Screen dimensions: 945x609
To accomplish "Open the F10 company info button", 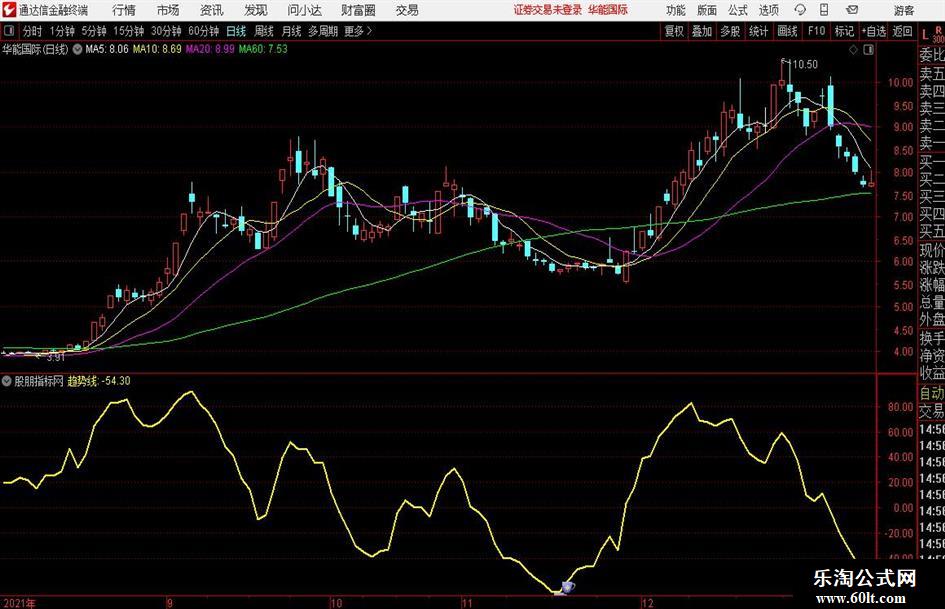I will [817, 31].
